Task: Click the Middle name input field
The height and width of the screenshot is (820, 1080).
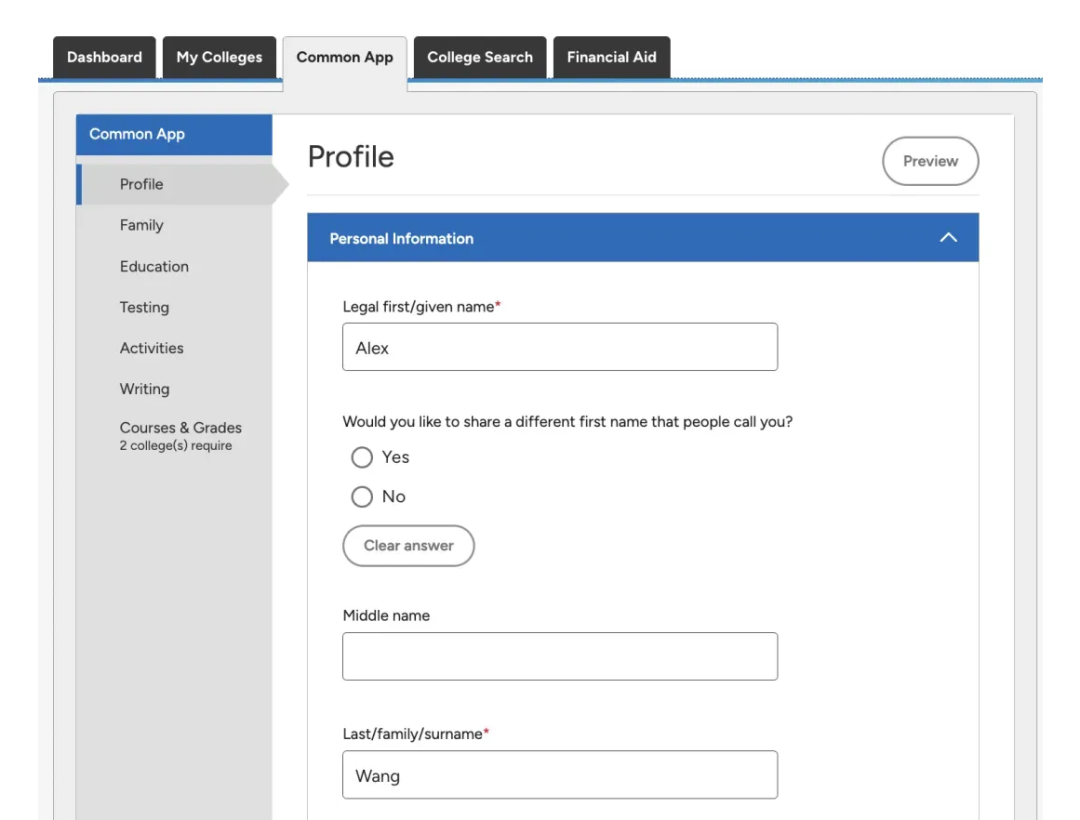Action: click(560, 656)
